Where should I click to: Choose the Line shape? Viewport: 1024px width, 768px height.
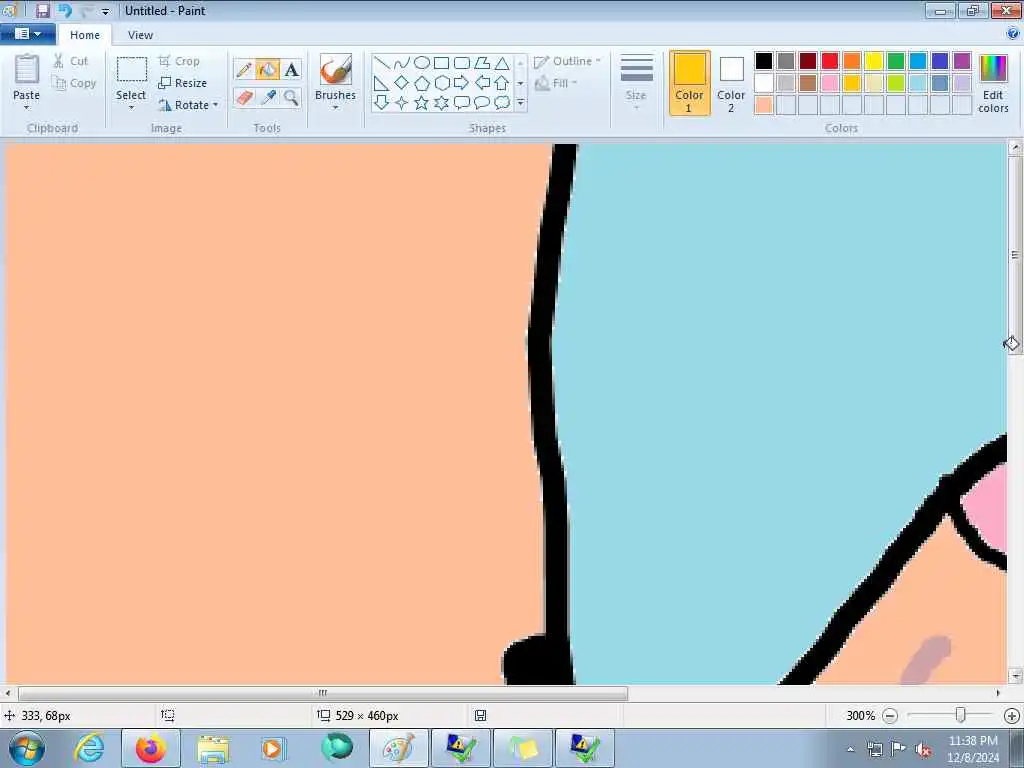coord(382,63)
